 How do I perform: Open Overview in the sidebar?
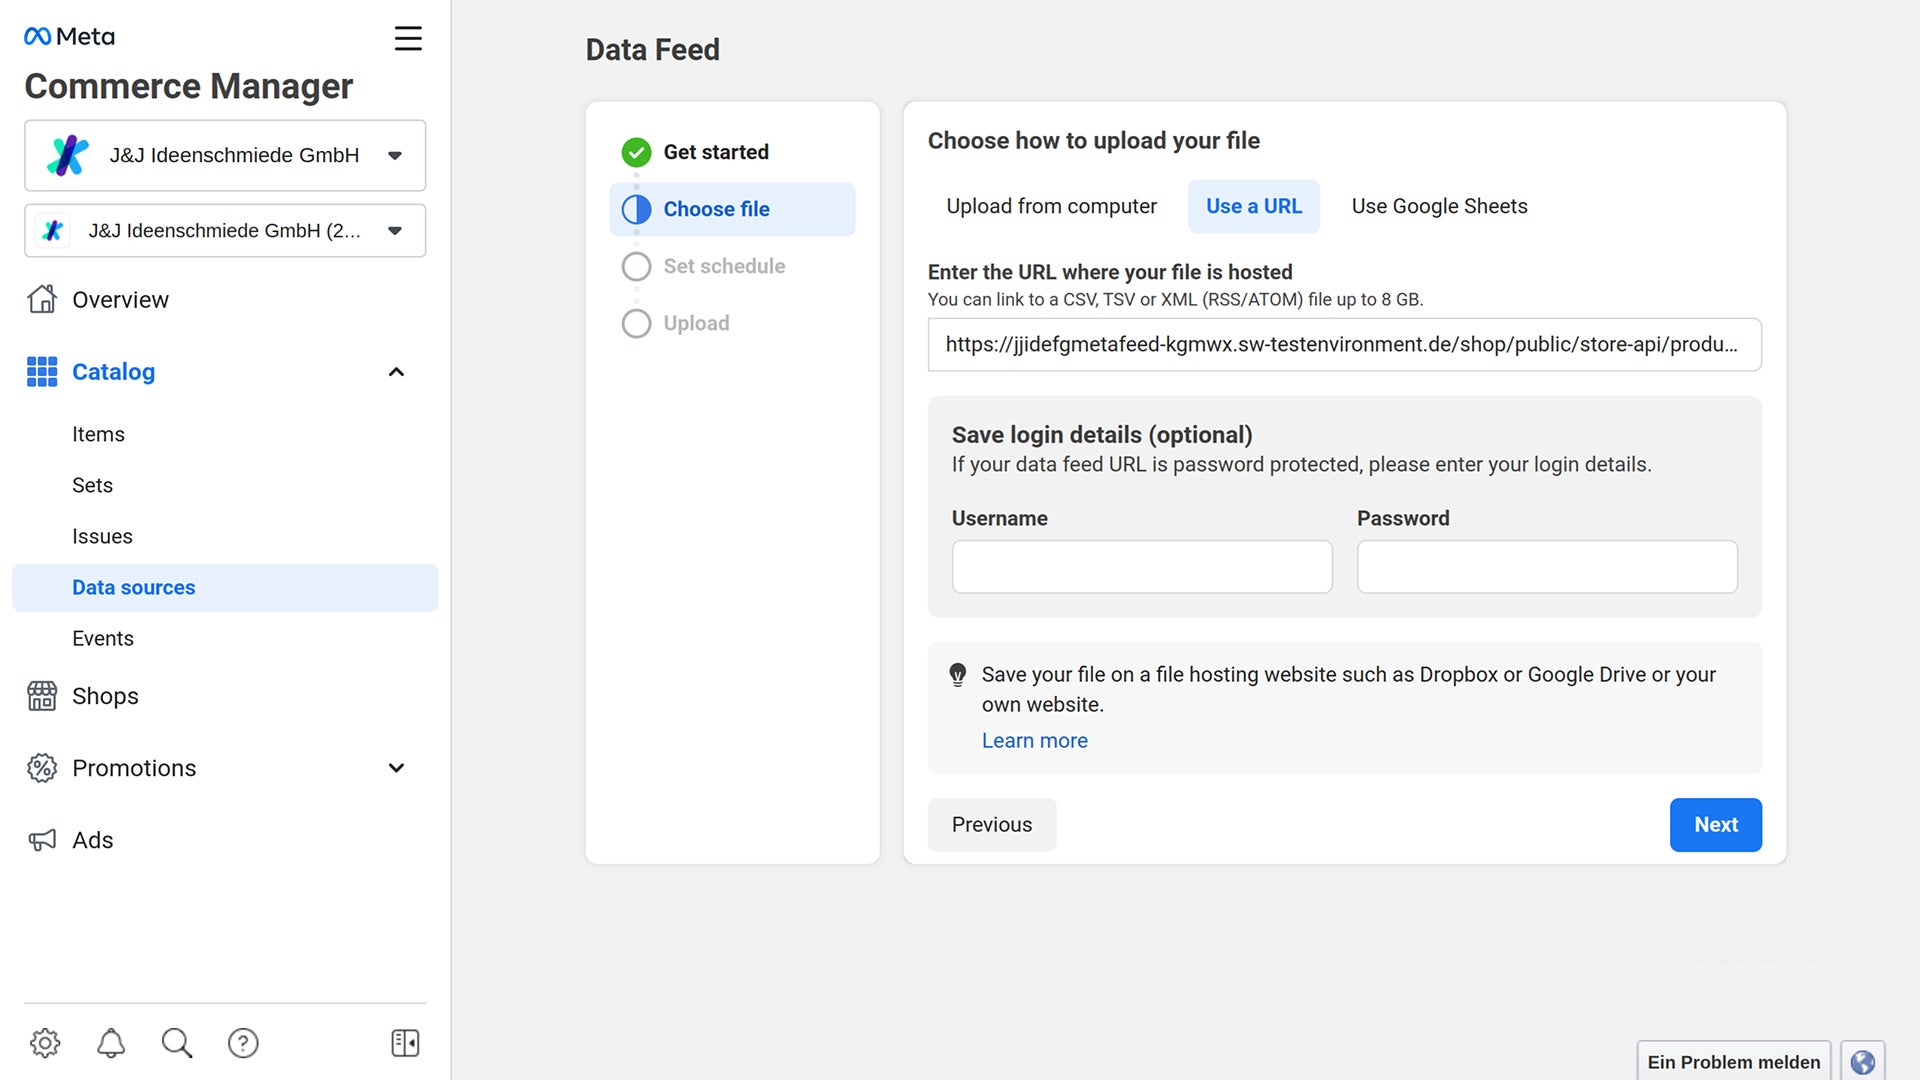coord(120,300)
